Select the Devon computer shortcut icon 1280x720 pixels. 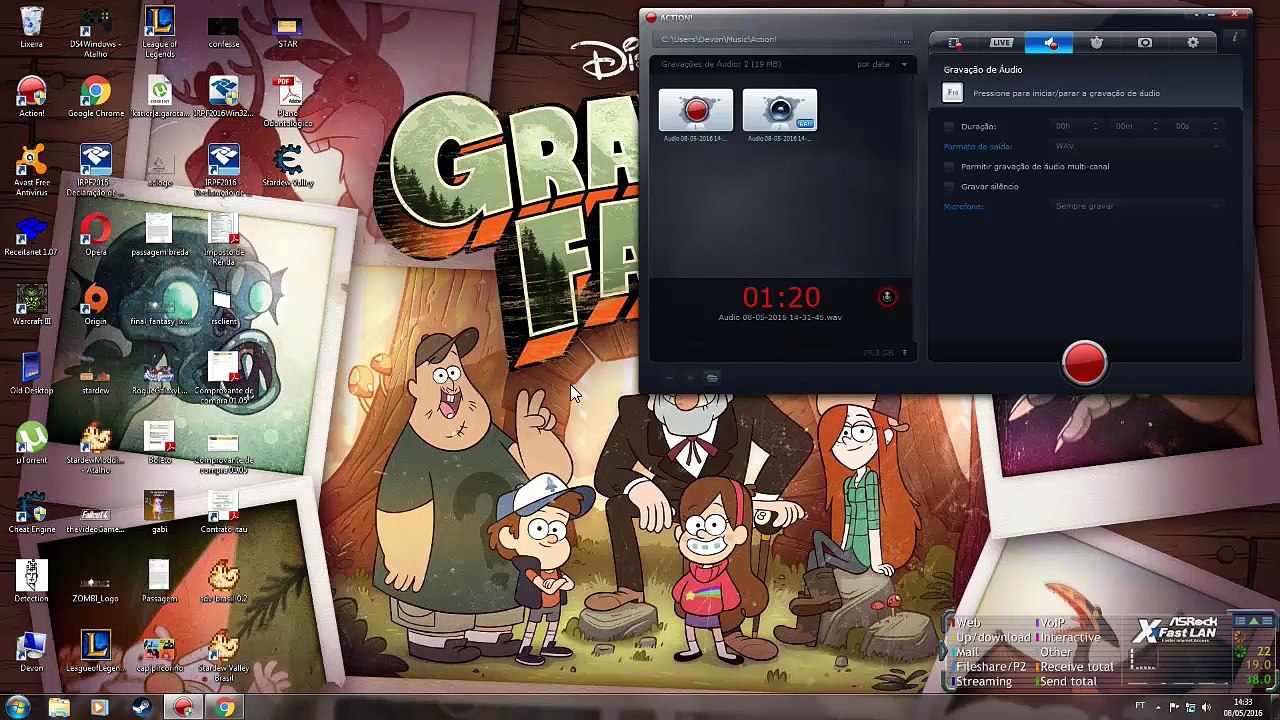[x=31, y=650]
